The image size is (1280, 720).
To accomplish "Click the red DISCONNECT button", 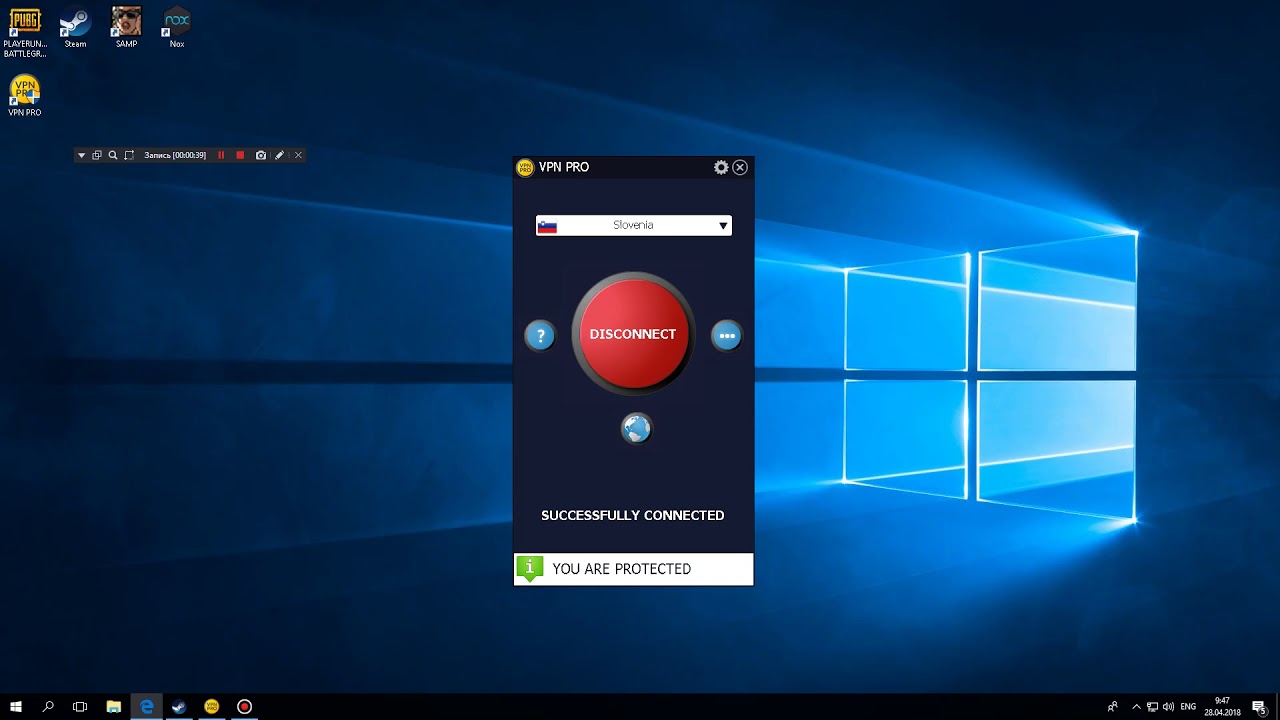I will [633, 334].
